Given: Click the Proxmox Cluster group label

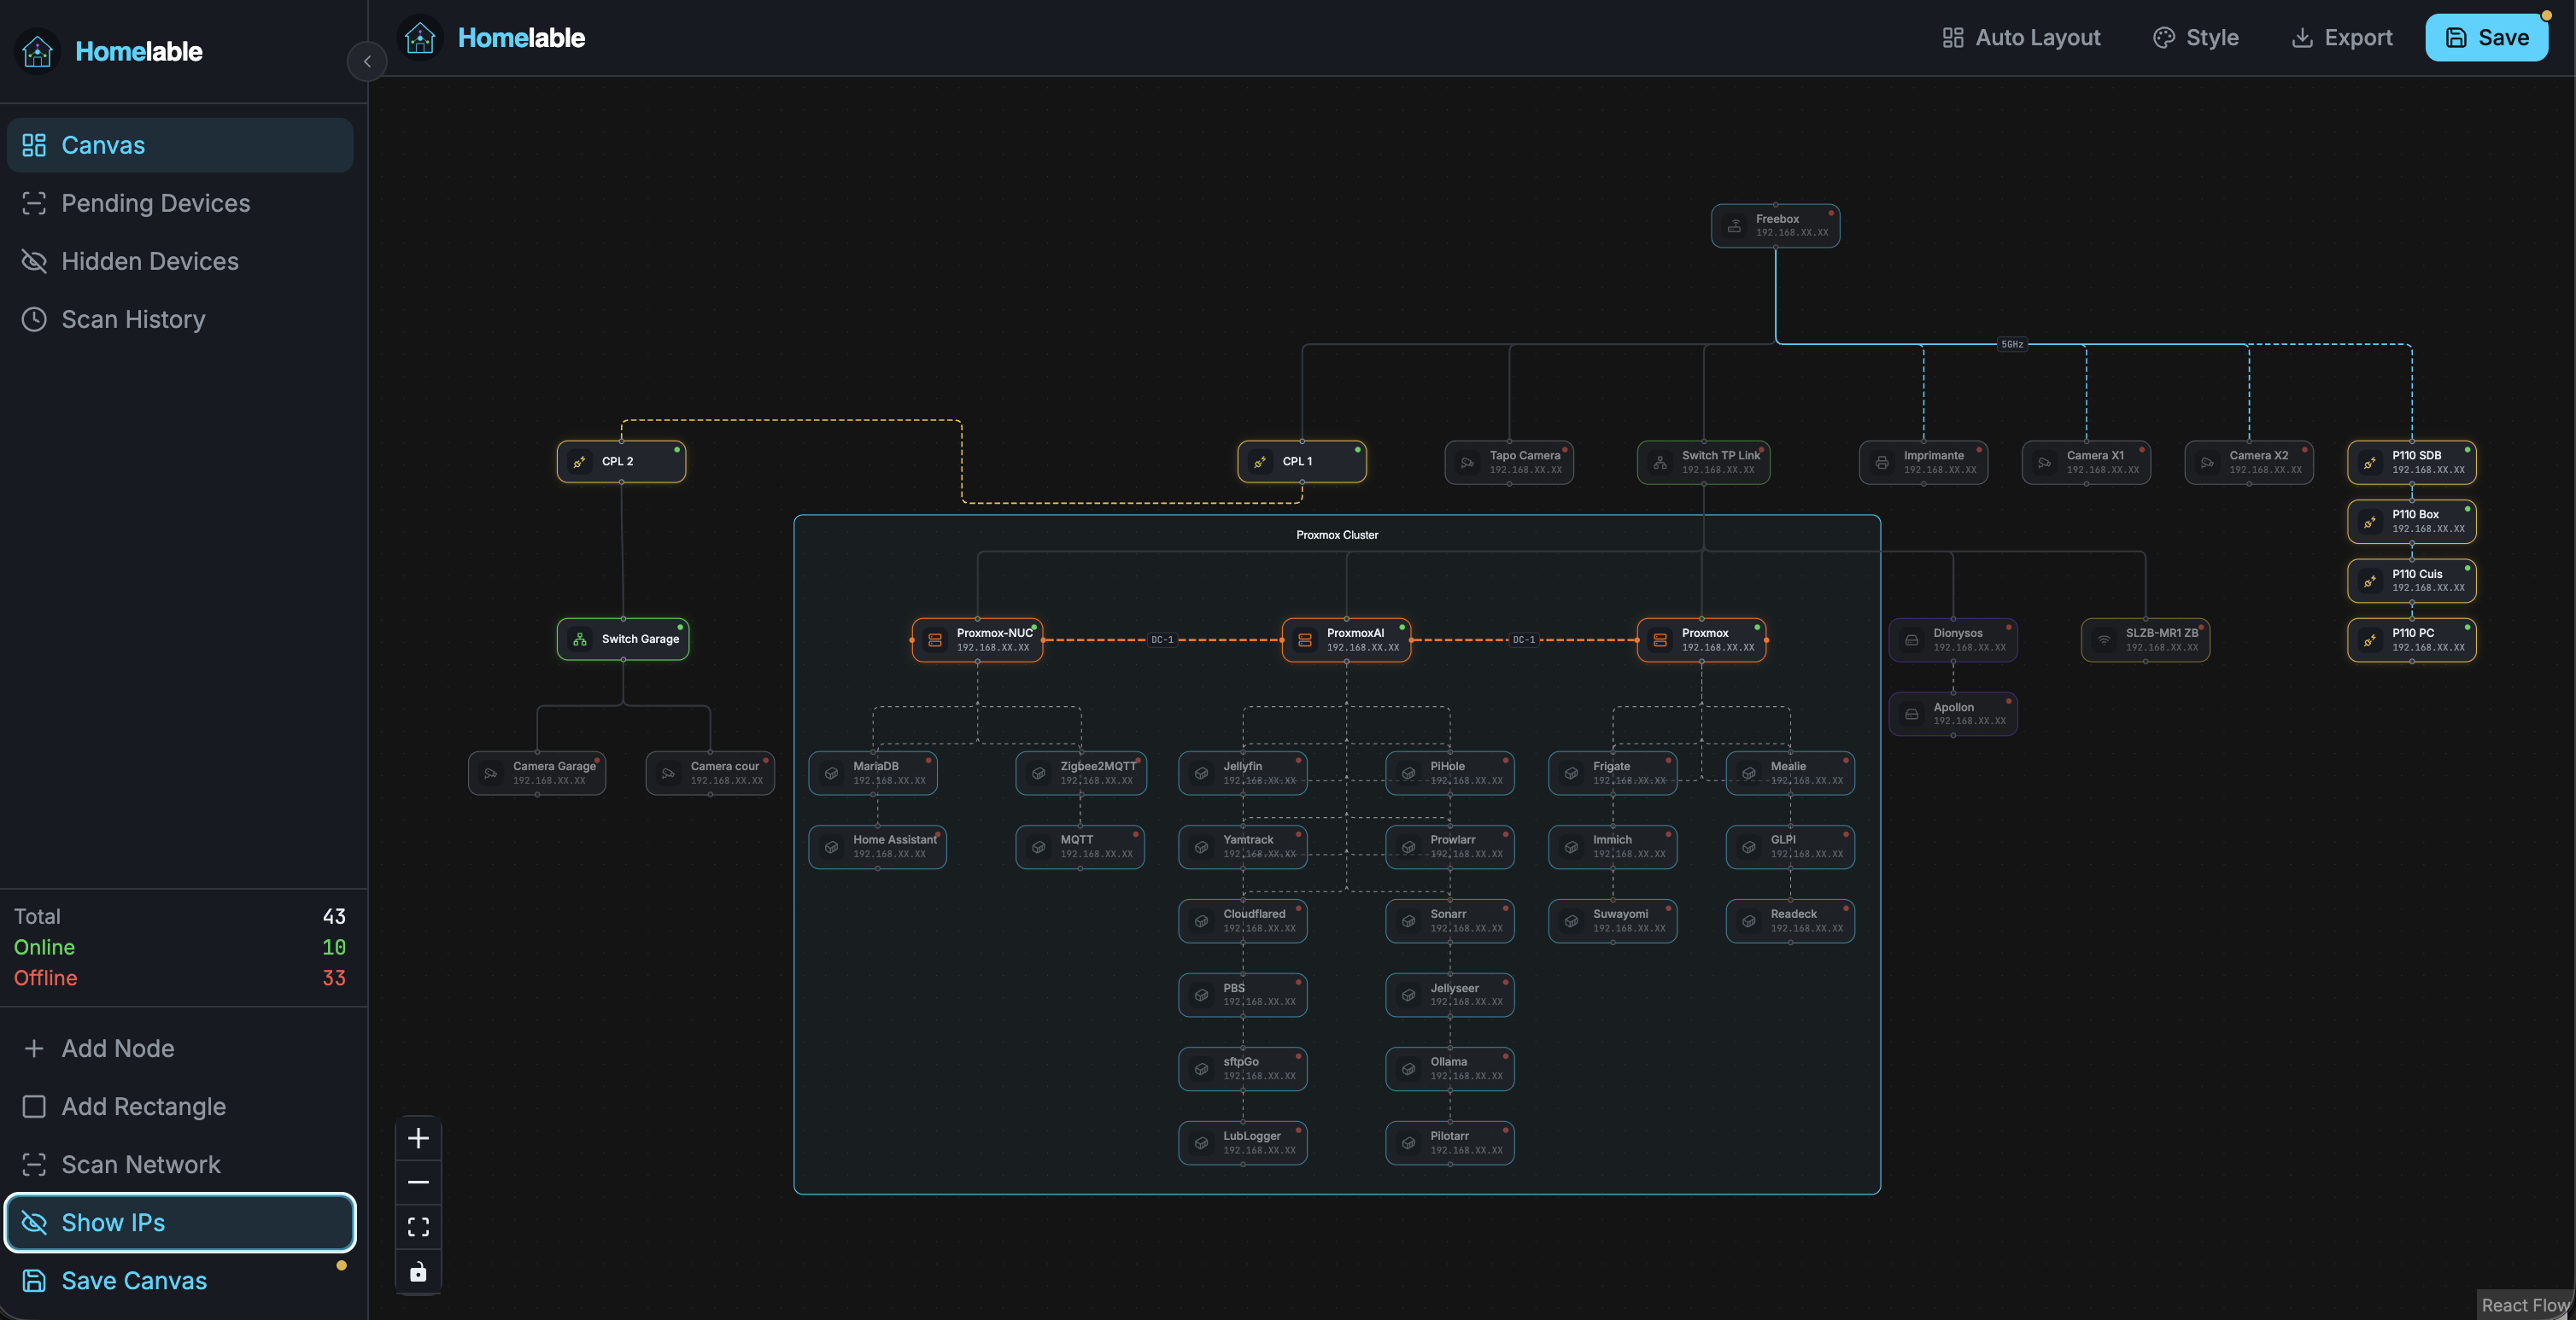Looking at the screenshot, I should [1337, 535].
